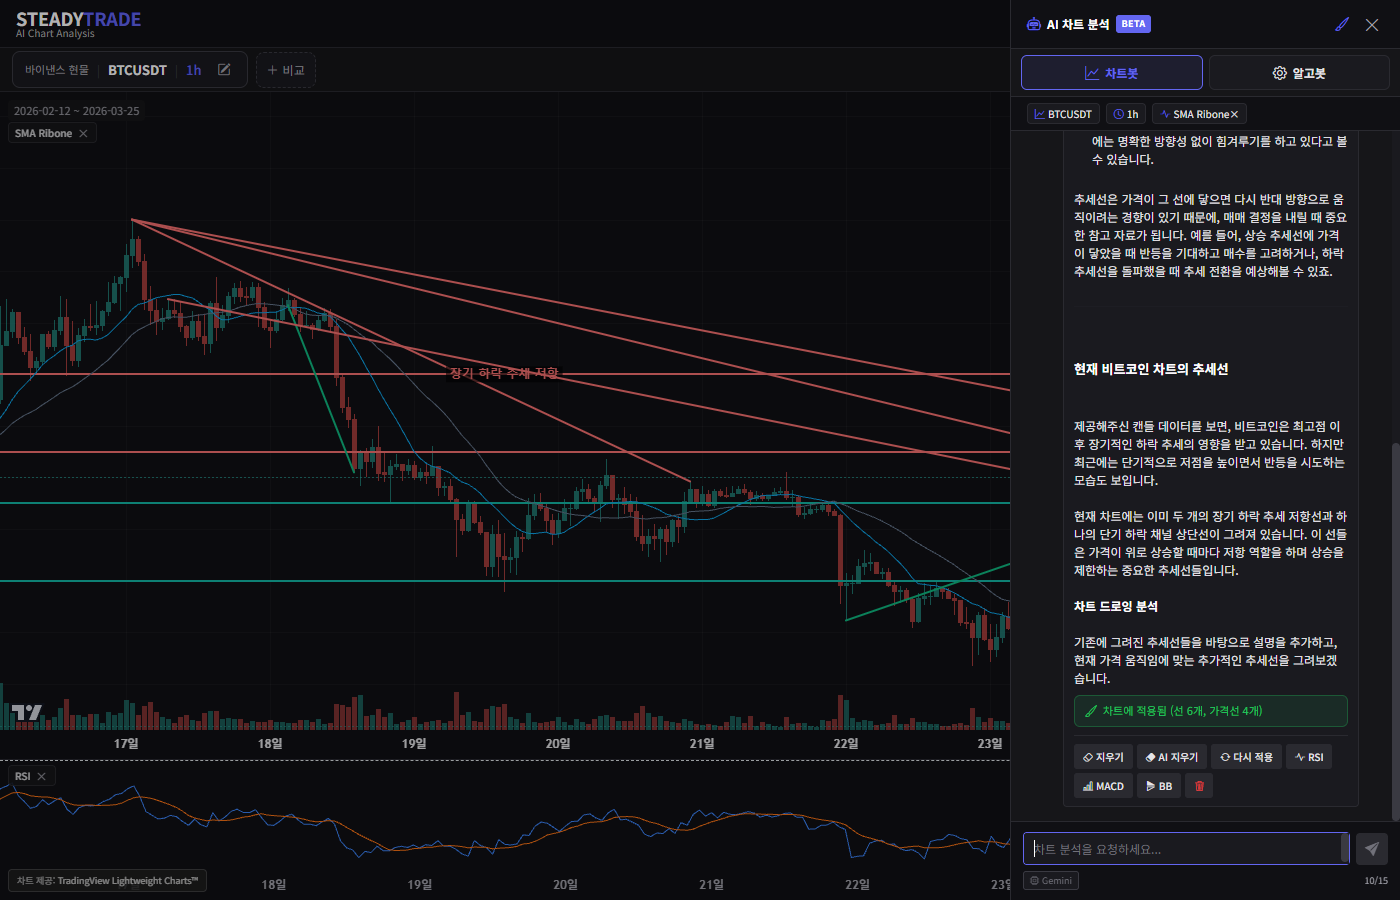Send the chart analysis message
The height and width of the screenshot is (900, 1400).
[1372, 849]
